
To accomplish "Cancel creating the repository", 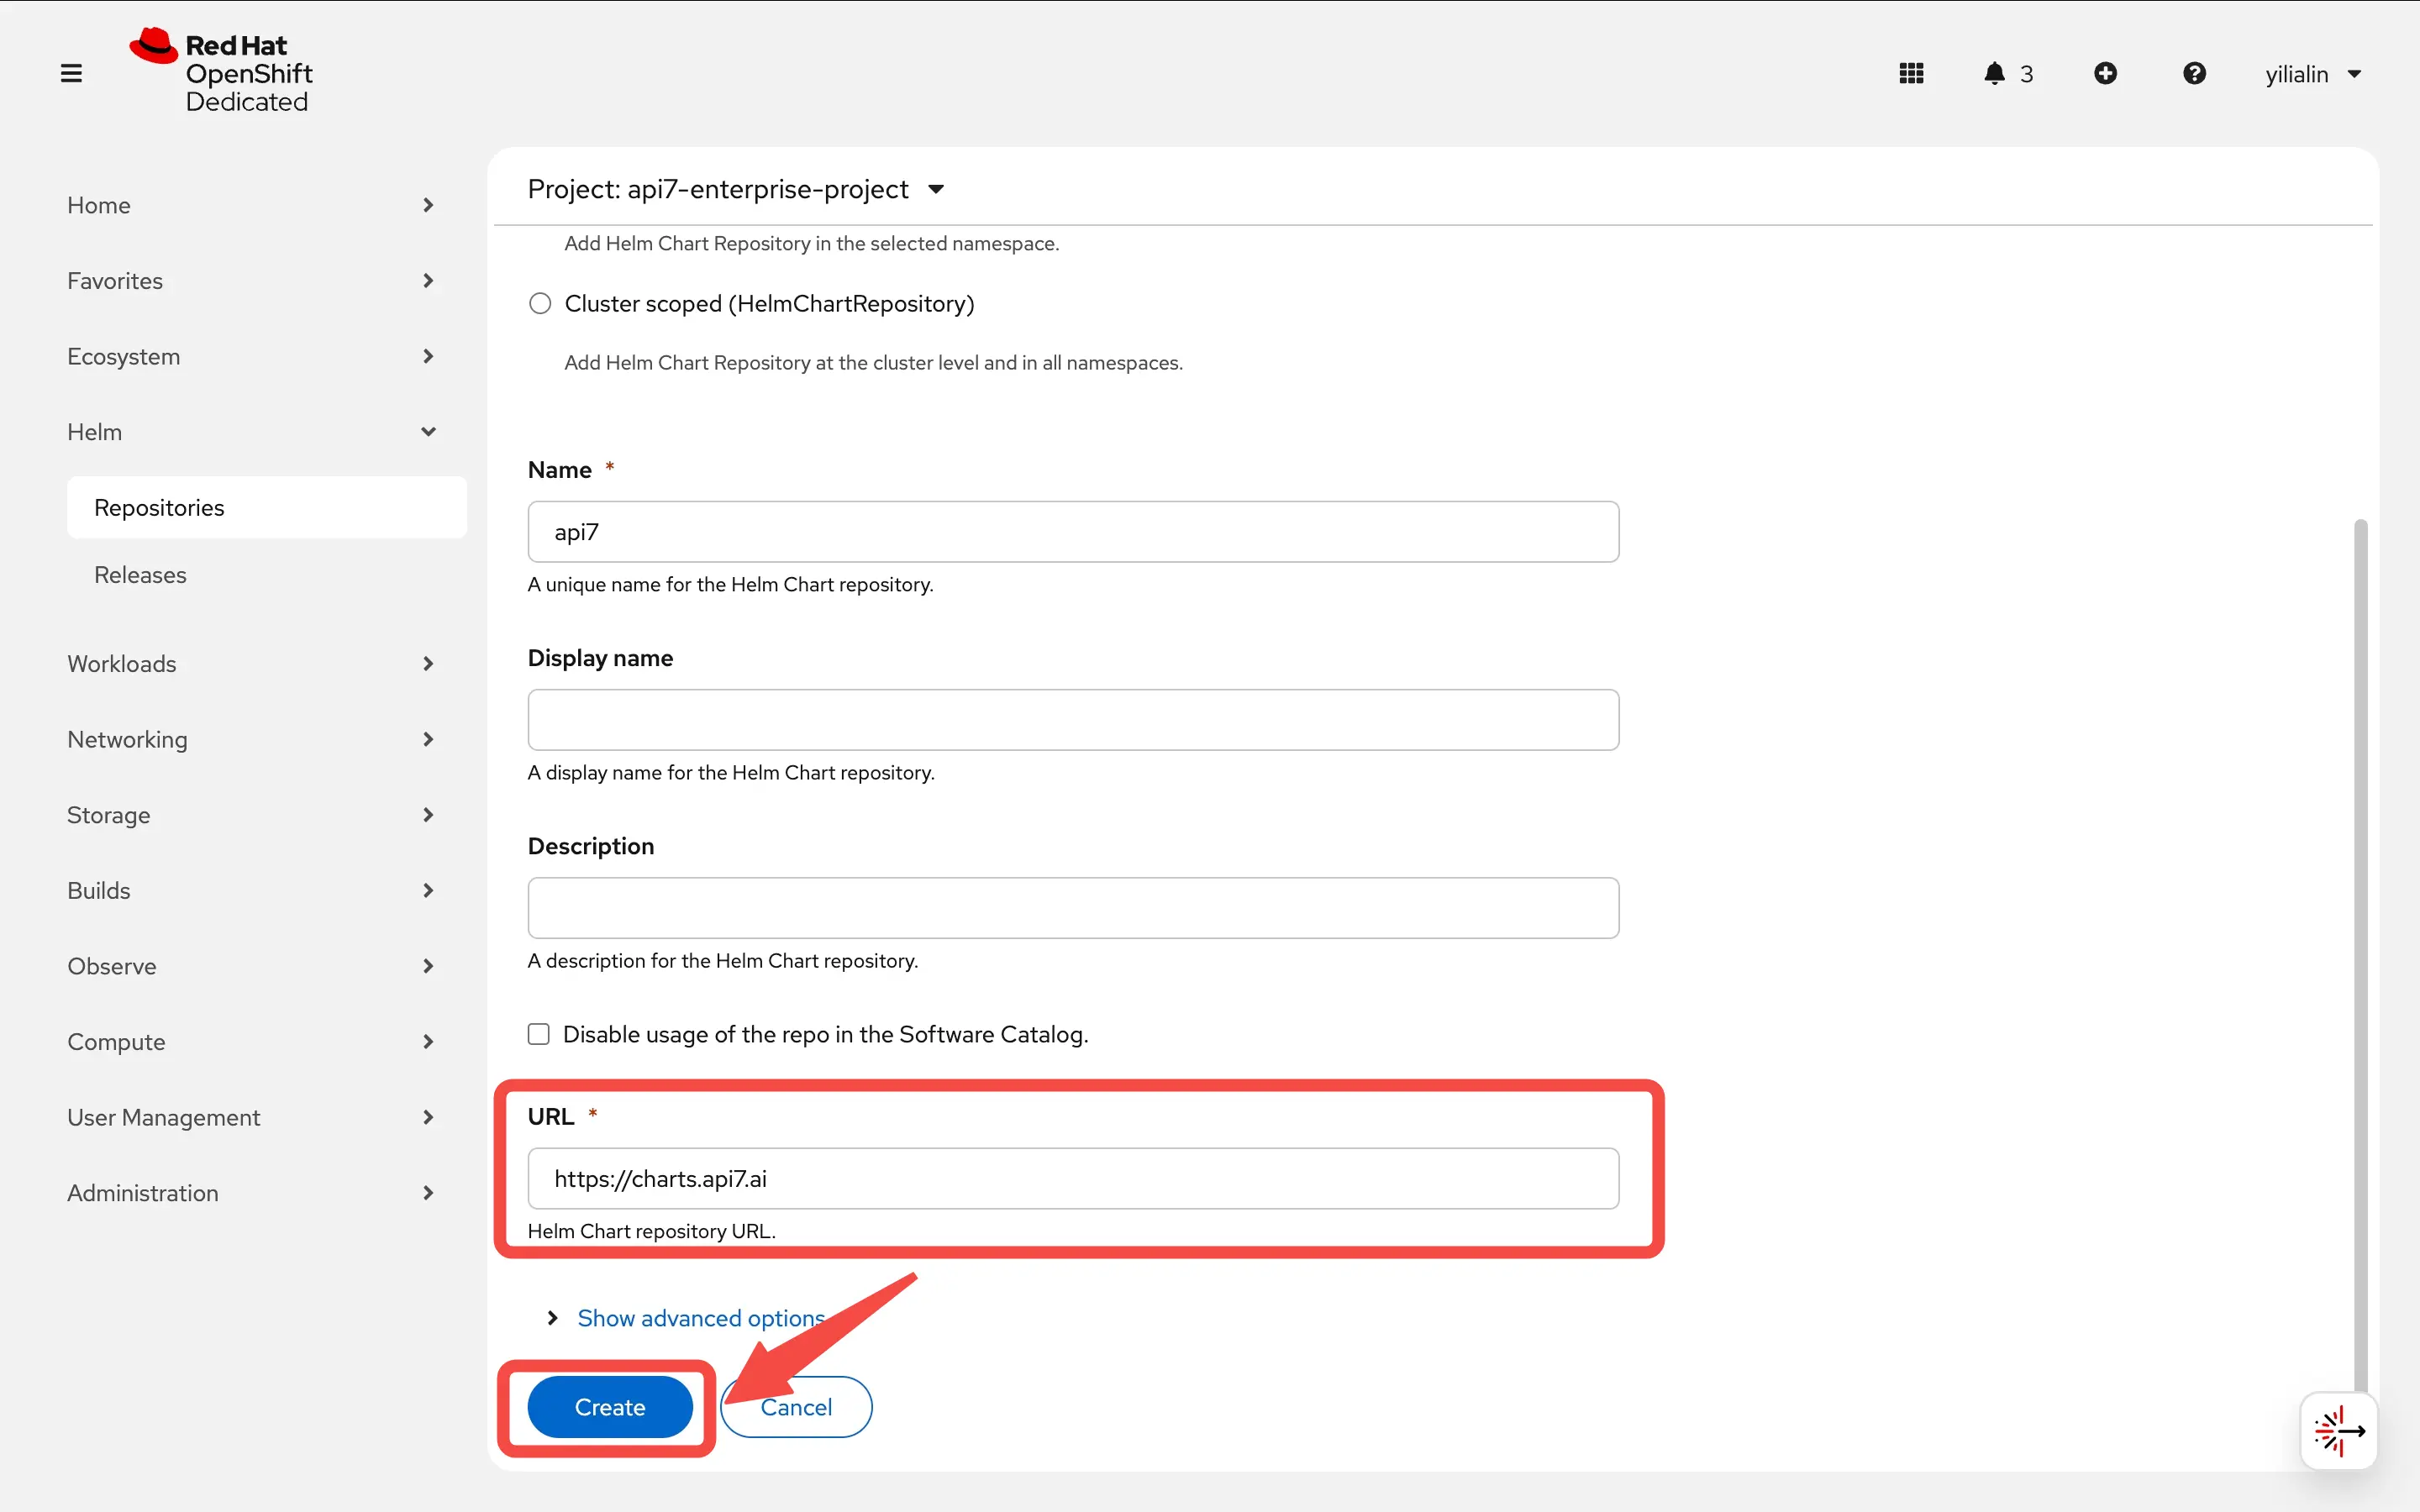I will coord(795,1406).
